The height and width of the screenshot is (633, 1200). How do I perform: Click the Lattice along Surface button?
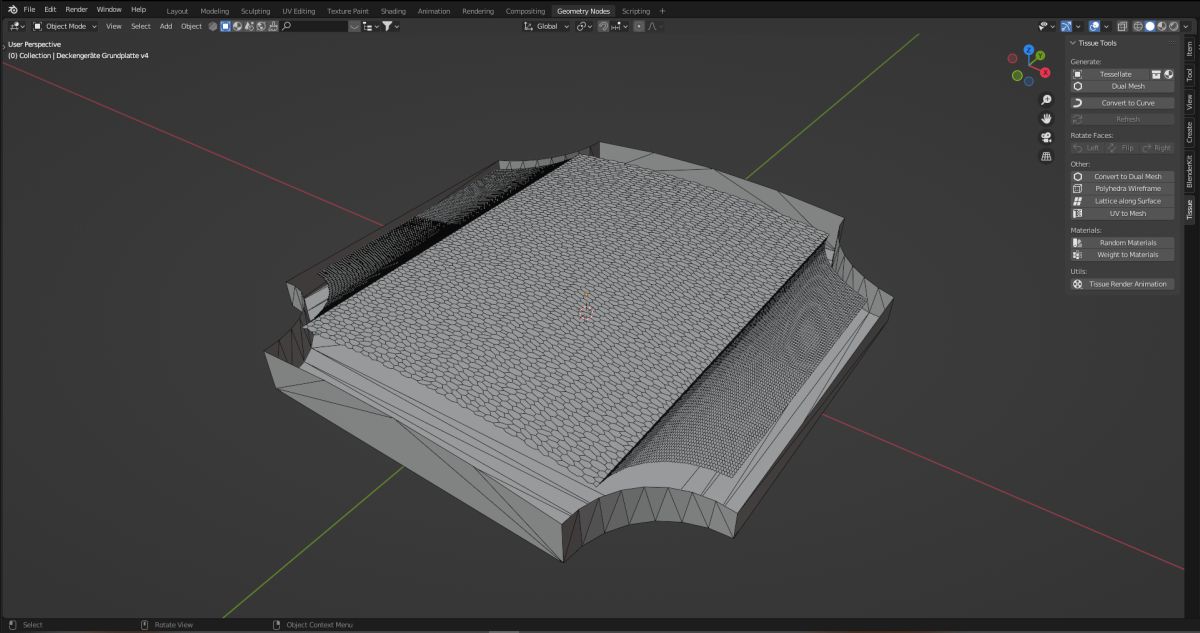point(1123,201)
